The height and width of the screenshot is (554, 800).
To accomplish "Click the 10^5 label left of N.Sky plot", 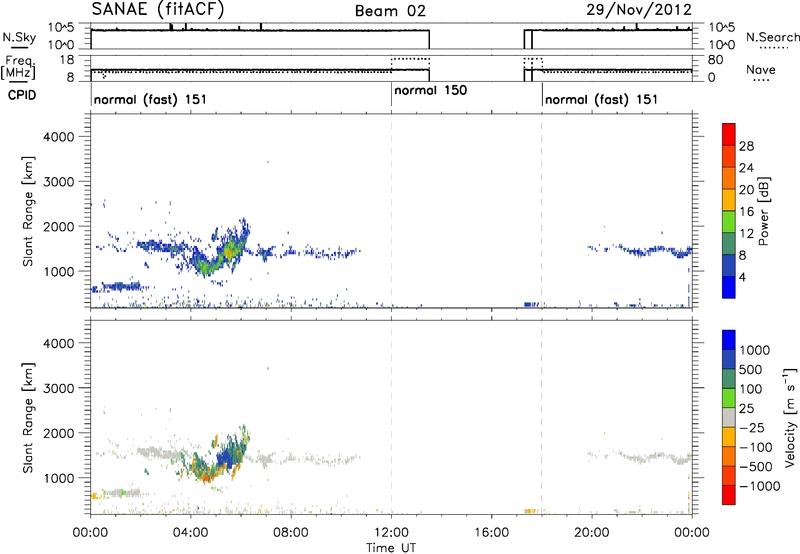I will (x=61, y=28).
